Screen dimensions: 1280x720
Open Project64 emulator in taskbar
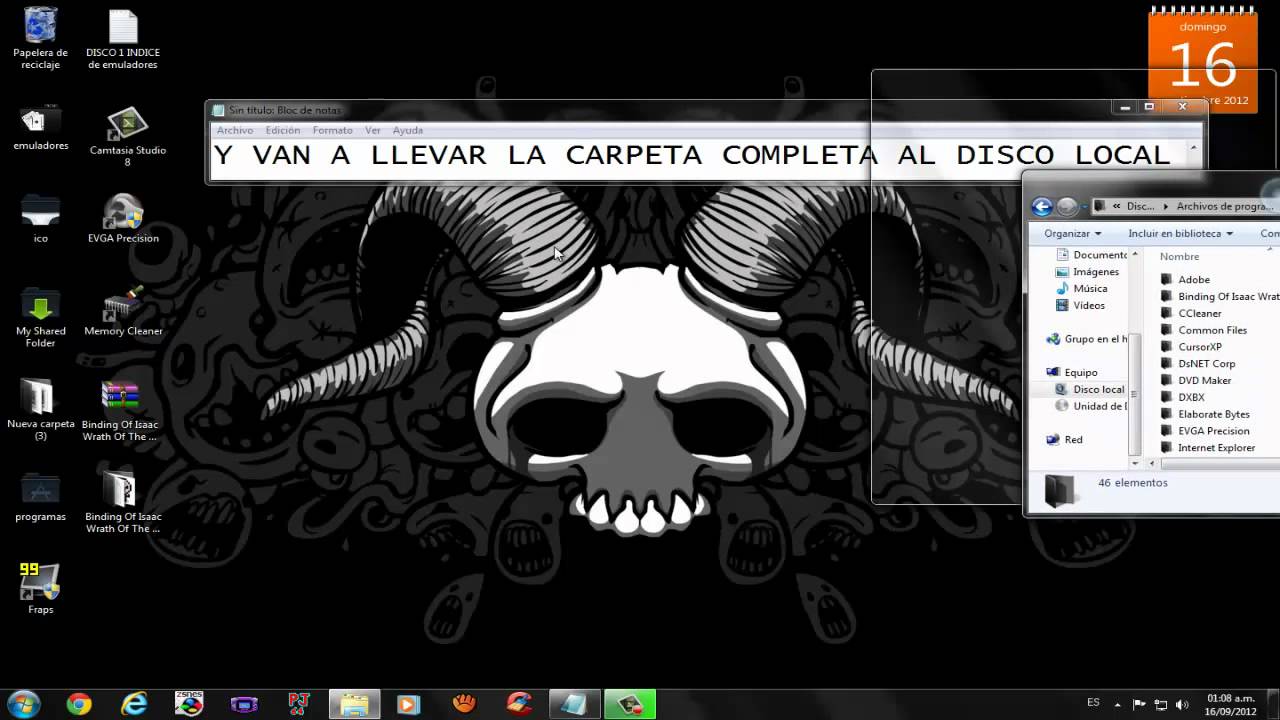point(298,704)
